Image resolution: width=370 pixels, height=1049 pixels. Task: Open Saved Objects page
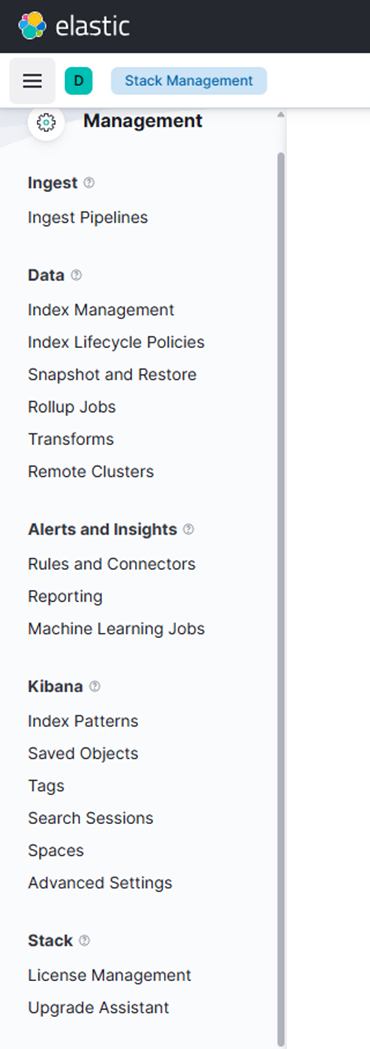pyautogui.click(x=83, y=753)
